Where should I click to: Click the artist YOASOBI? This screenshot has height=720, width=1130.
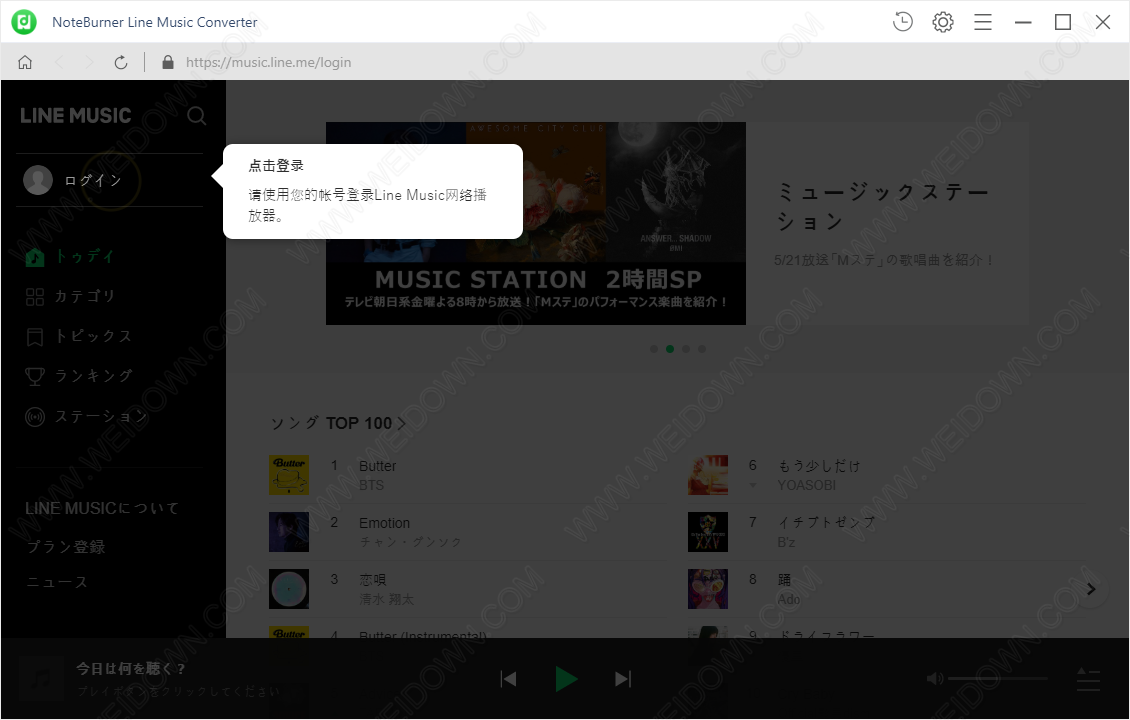806,485
